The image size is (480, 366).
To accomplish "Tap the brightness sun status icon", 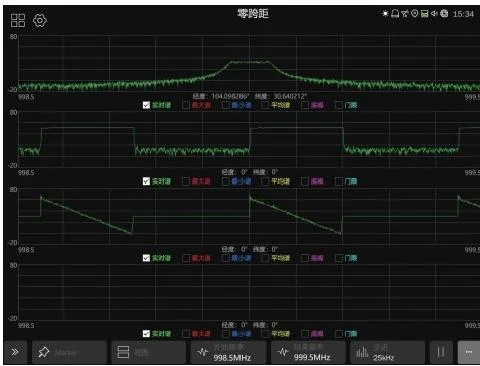I will click(385, 14).
